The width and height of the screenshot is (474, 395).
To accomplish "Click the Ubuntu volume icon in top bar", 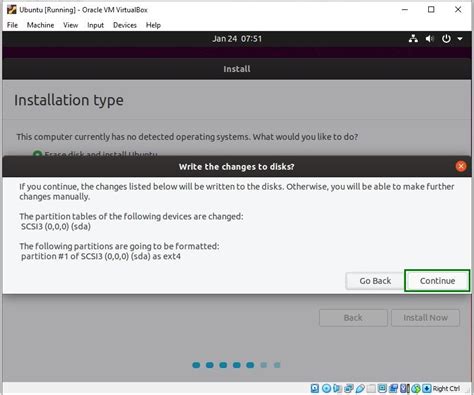I will (x=429, y=39).
